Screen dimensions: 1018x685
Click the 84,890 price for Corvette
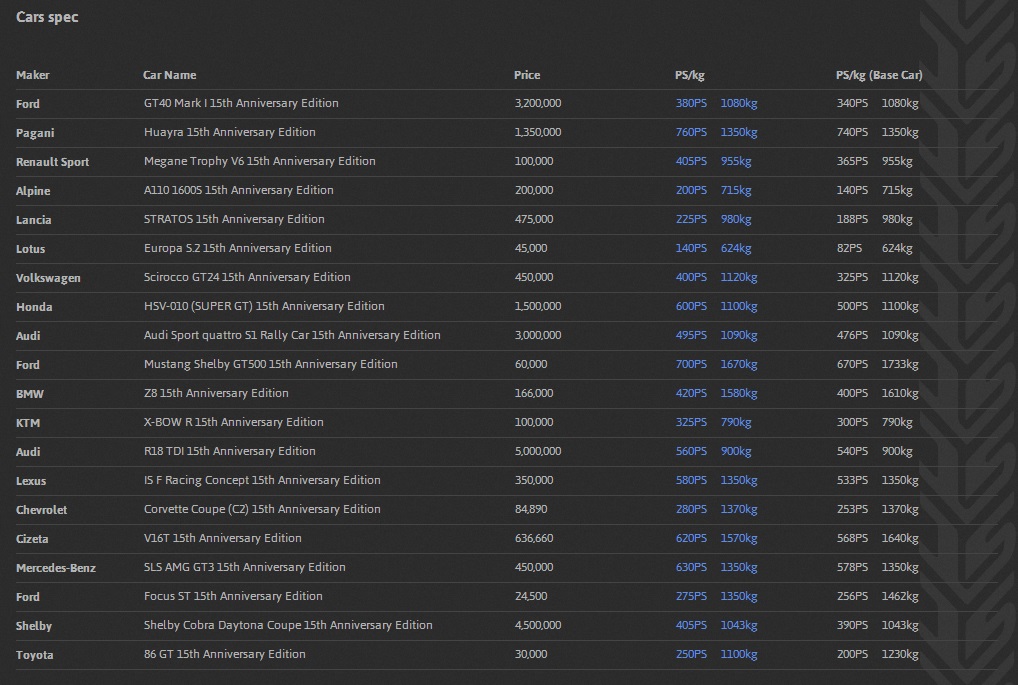pyautogui.click(x=531, y=509)
